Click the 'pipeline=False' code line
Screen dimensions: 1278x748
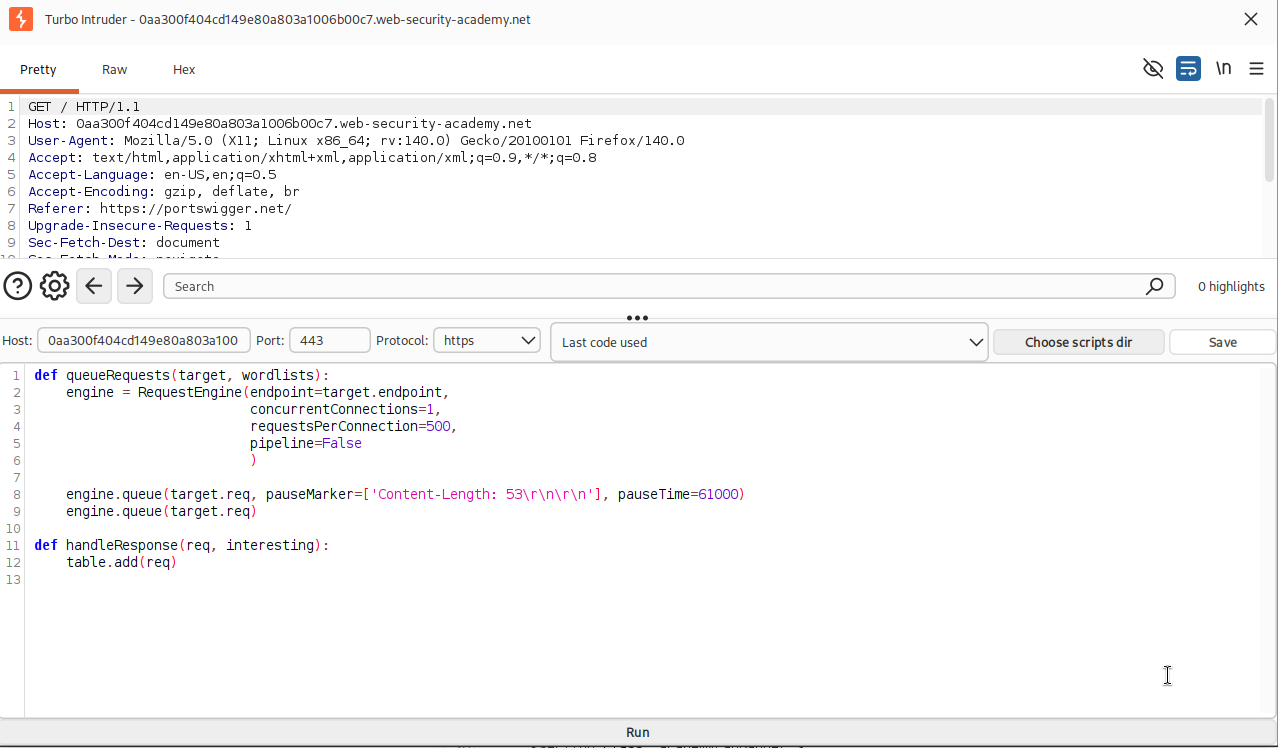coord(306,444)
